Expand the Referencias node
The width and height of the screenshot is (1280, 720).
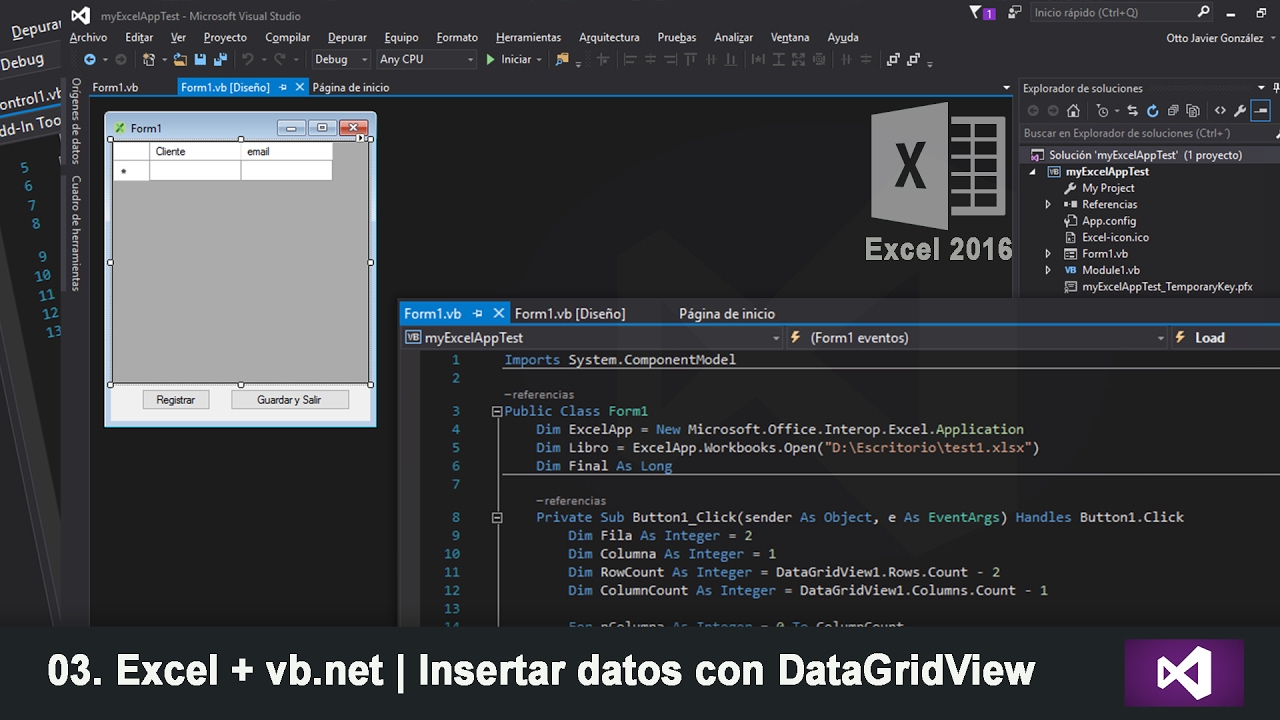1048,204
